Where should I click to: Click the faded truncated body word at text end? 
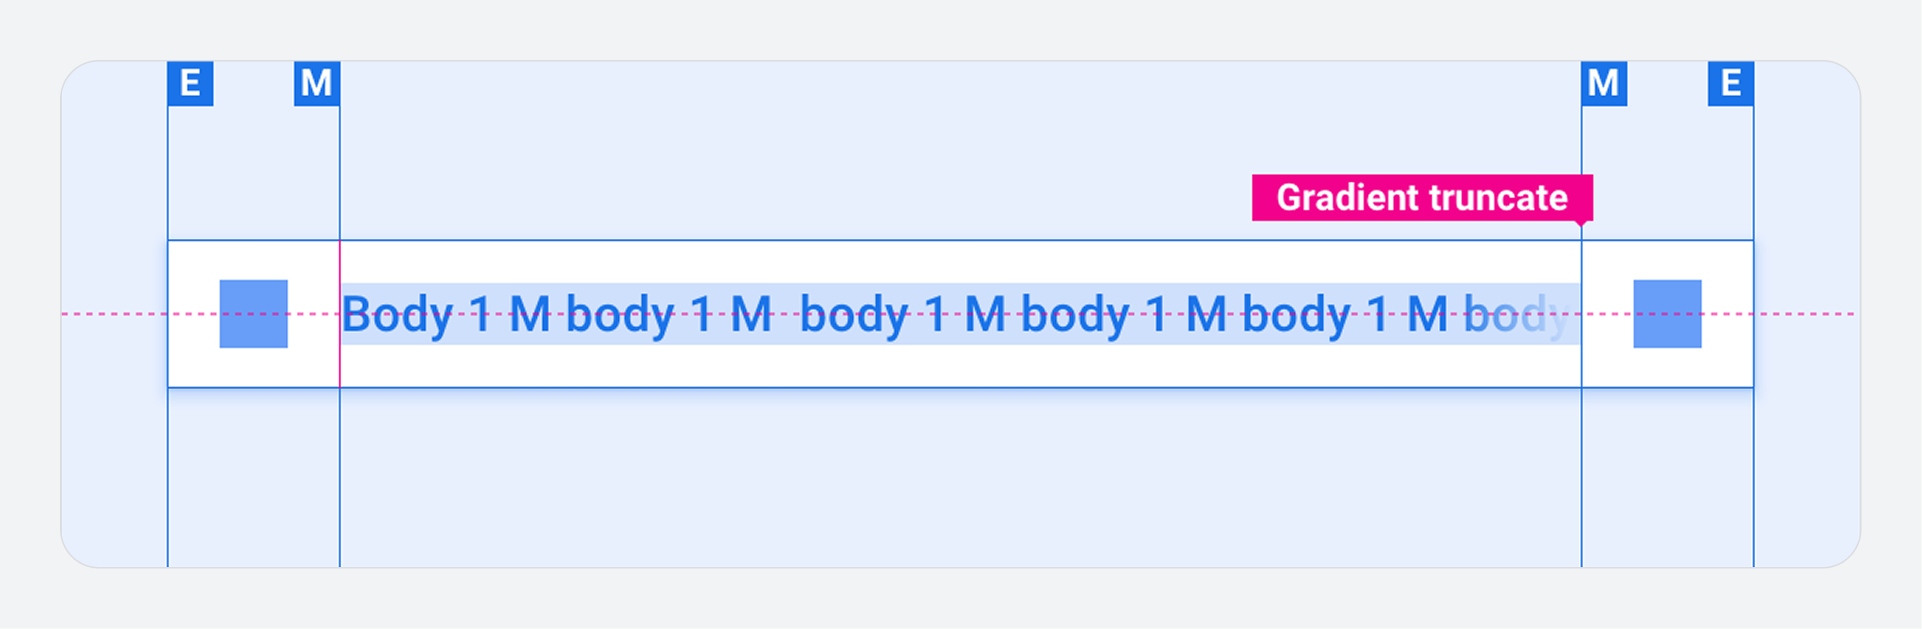click(x=1516, y=316)
